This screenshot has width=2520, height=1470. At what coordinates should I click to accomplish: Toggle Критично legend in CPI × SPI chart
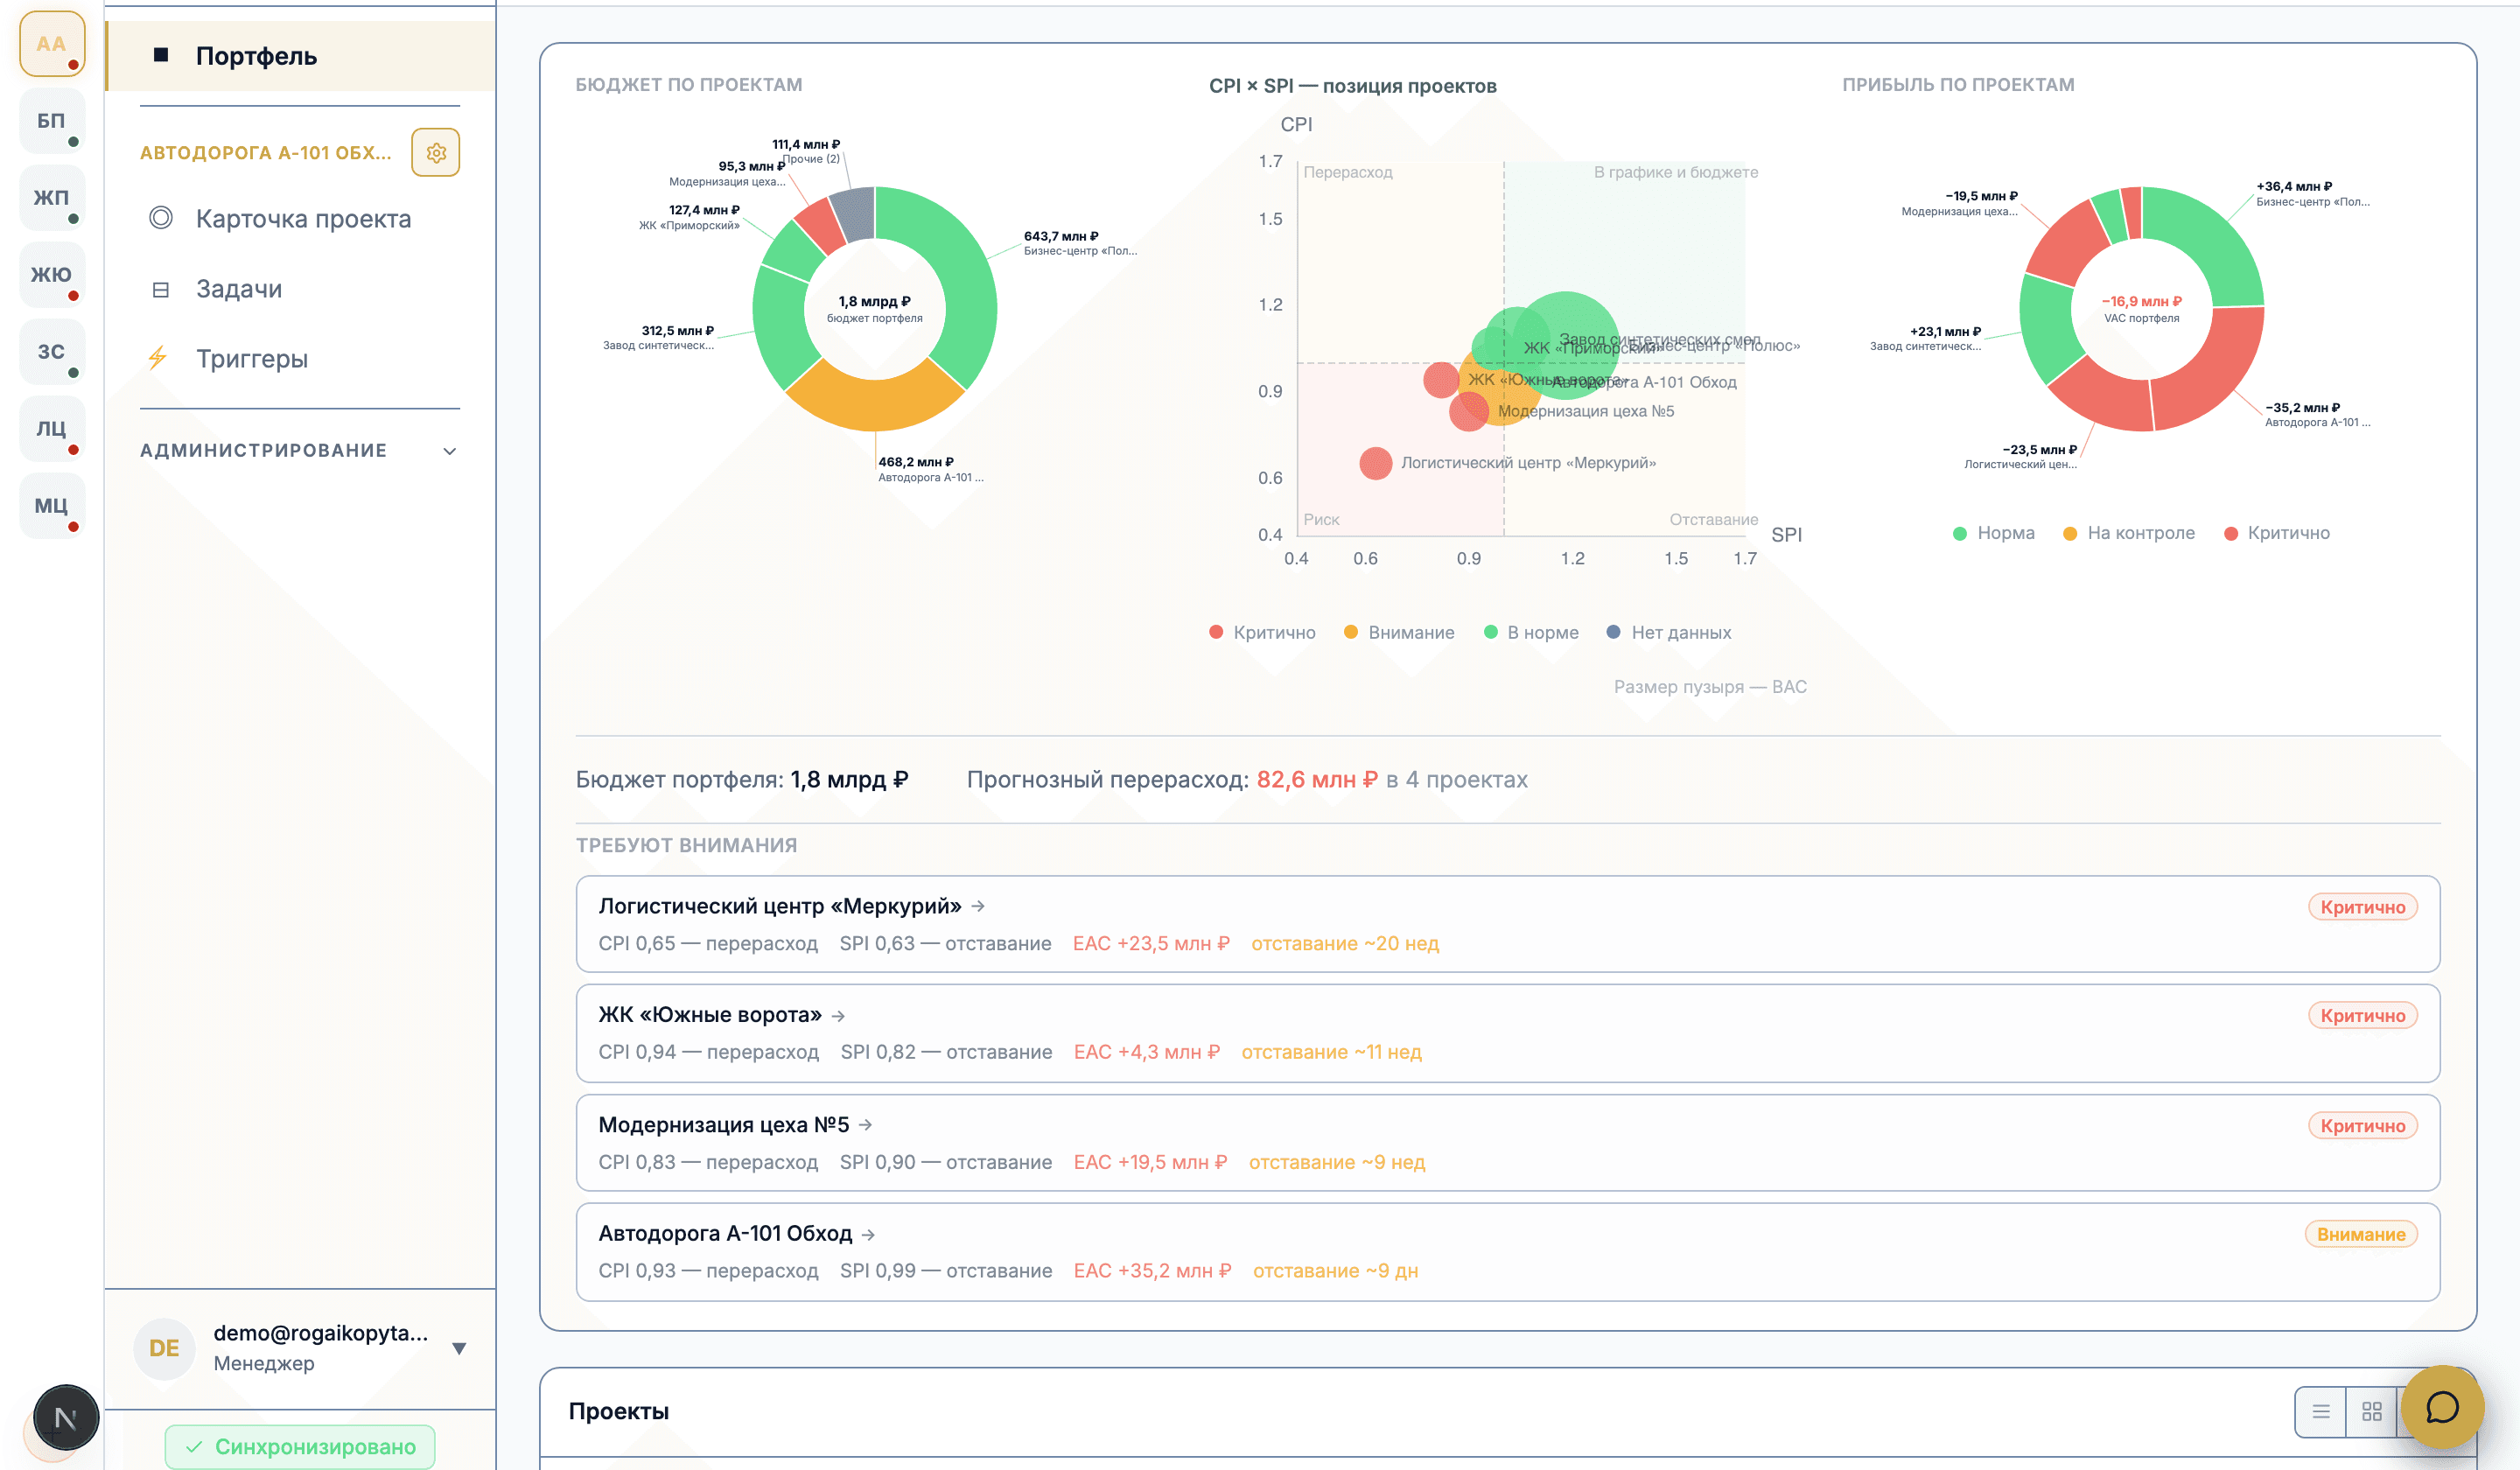pos(1262,633)
